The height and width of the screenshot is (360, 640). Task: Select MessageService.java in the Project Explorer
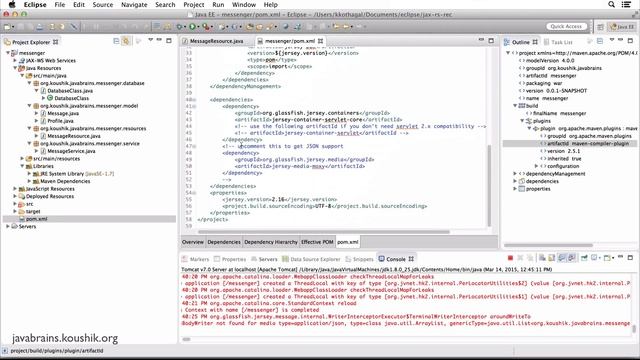pyautogui.click(x=71, y=151)
